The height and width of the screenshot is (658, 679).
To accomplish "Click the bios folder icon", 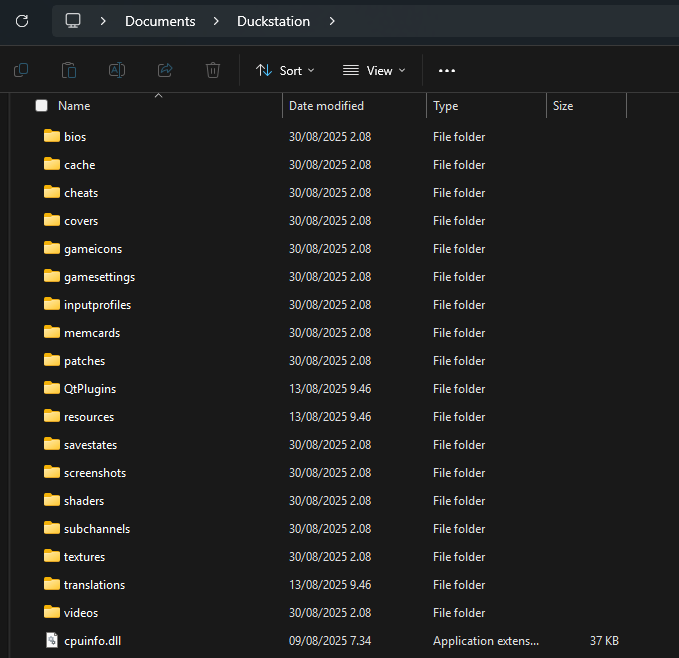I will click(52, 136).
